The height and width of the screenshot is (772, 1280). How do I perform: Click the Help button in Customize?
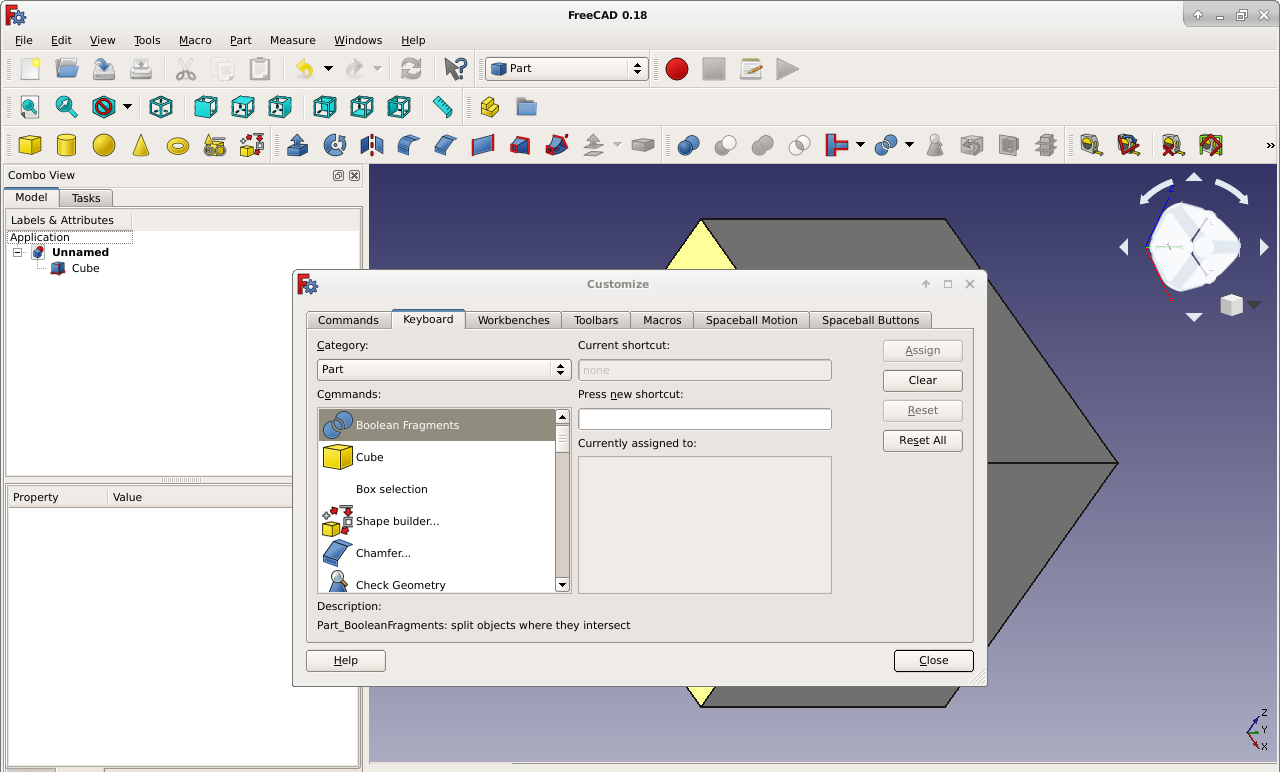coord(346,661)
